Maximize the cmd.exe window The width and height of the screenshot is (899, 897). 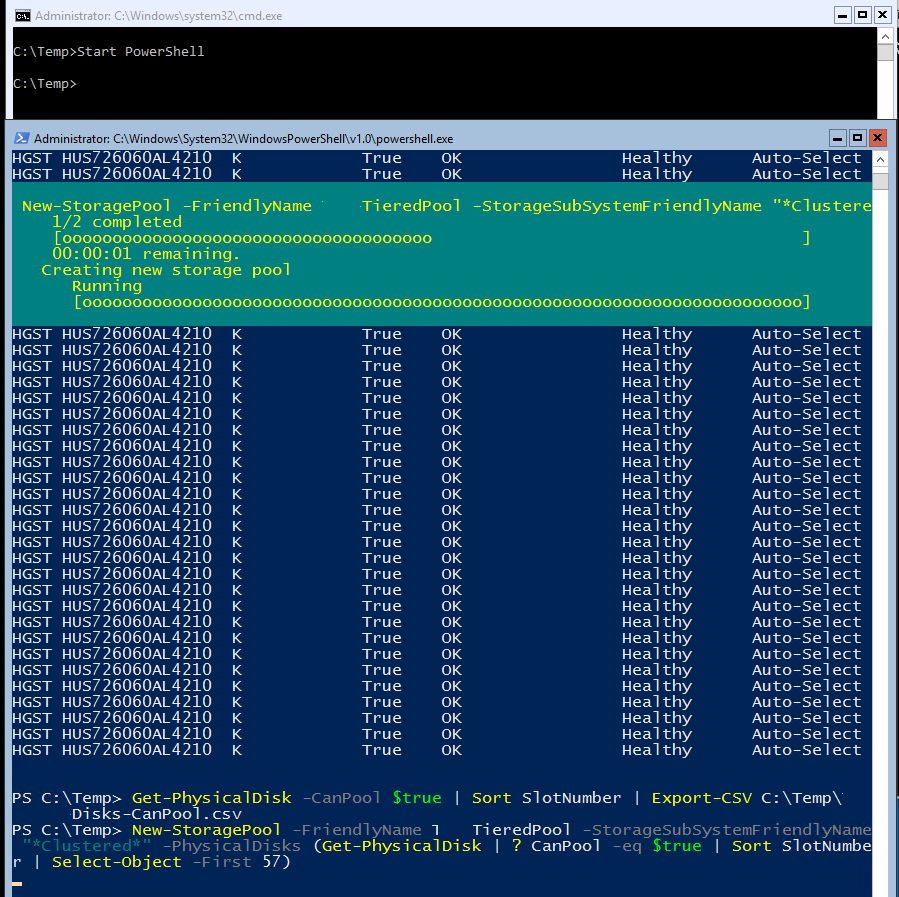[862, 15]
